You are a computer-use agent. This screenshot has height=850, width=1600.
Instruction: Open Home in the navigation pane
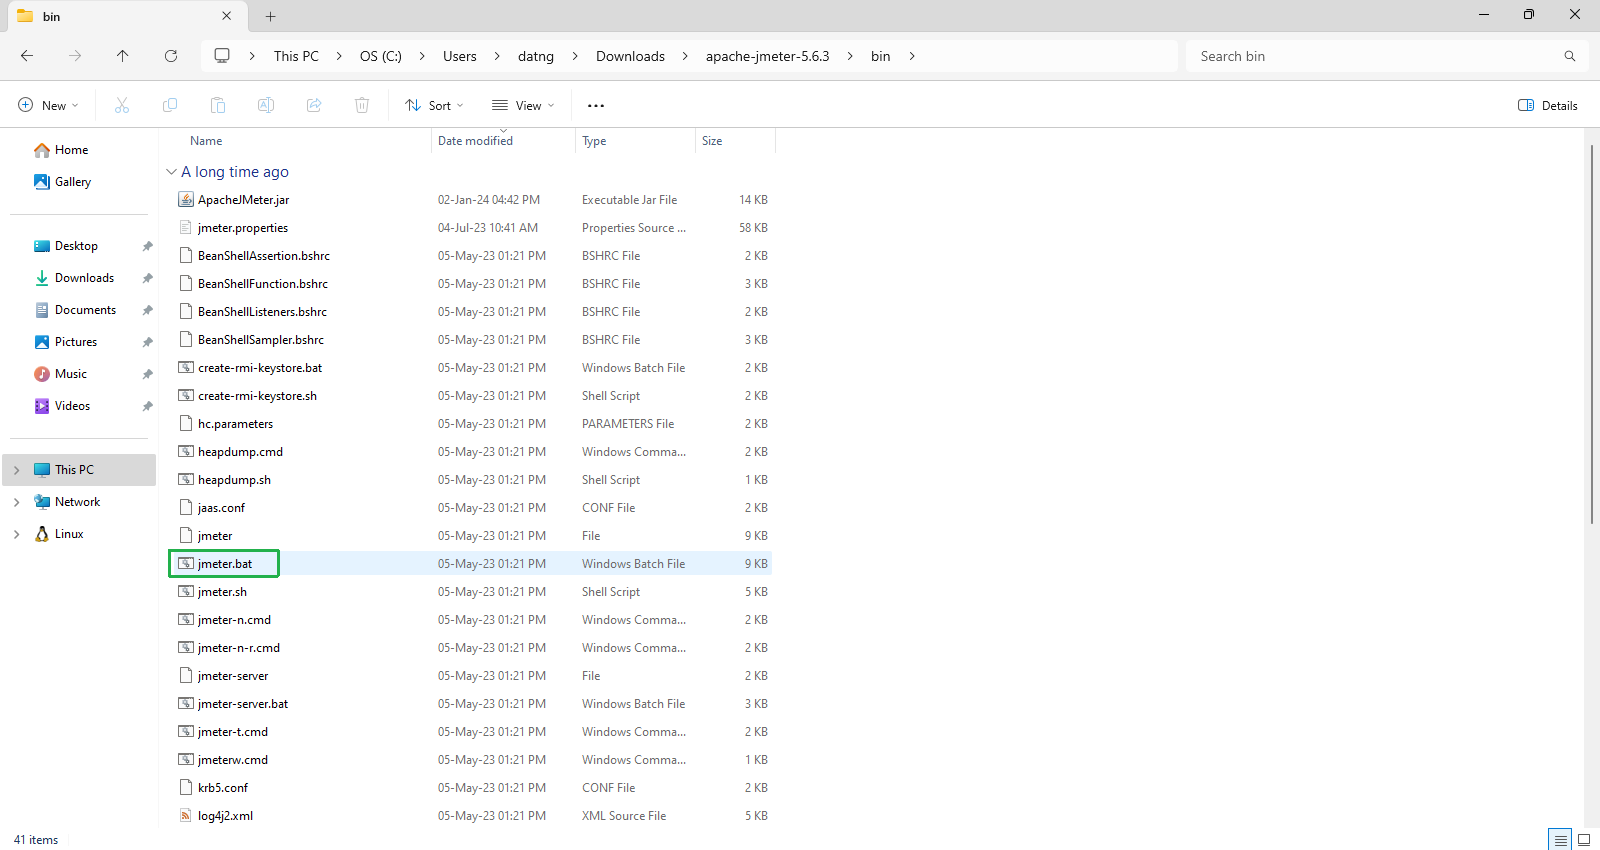point(71,150)
